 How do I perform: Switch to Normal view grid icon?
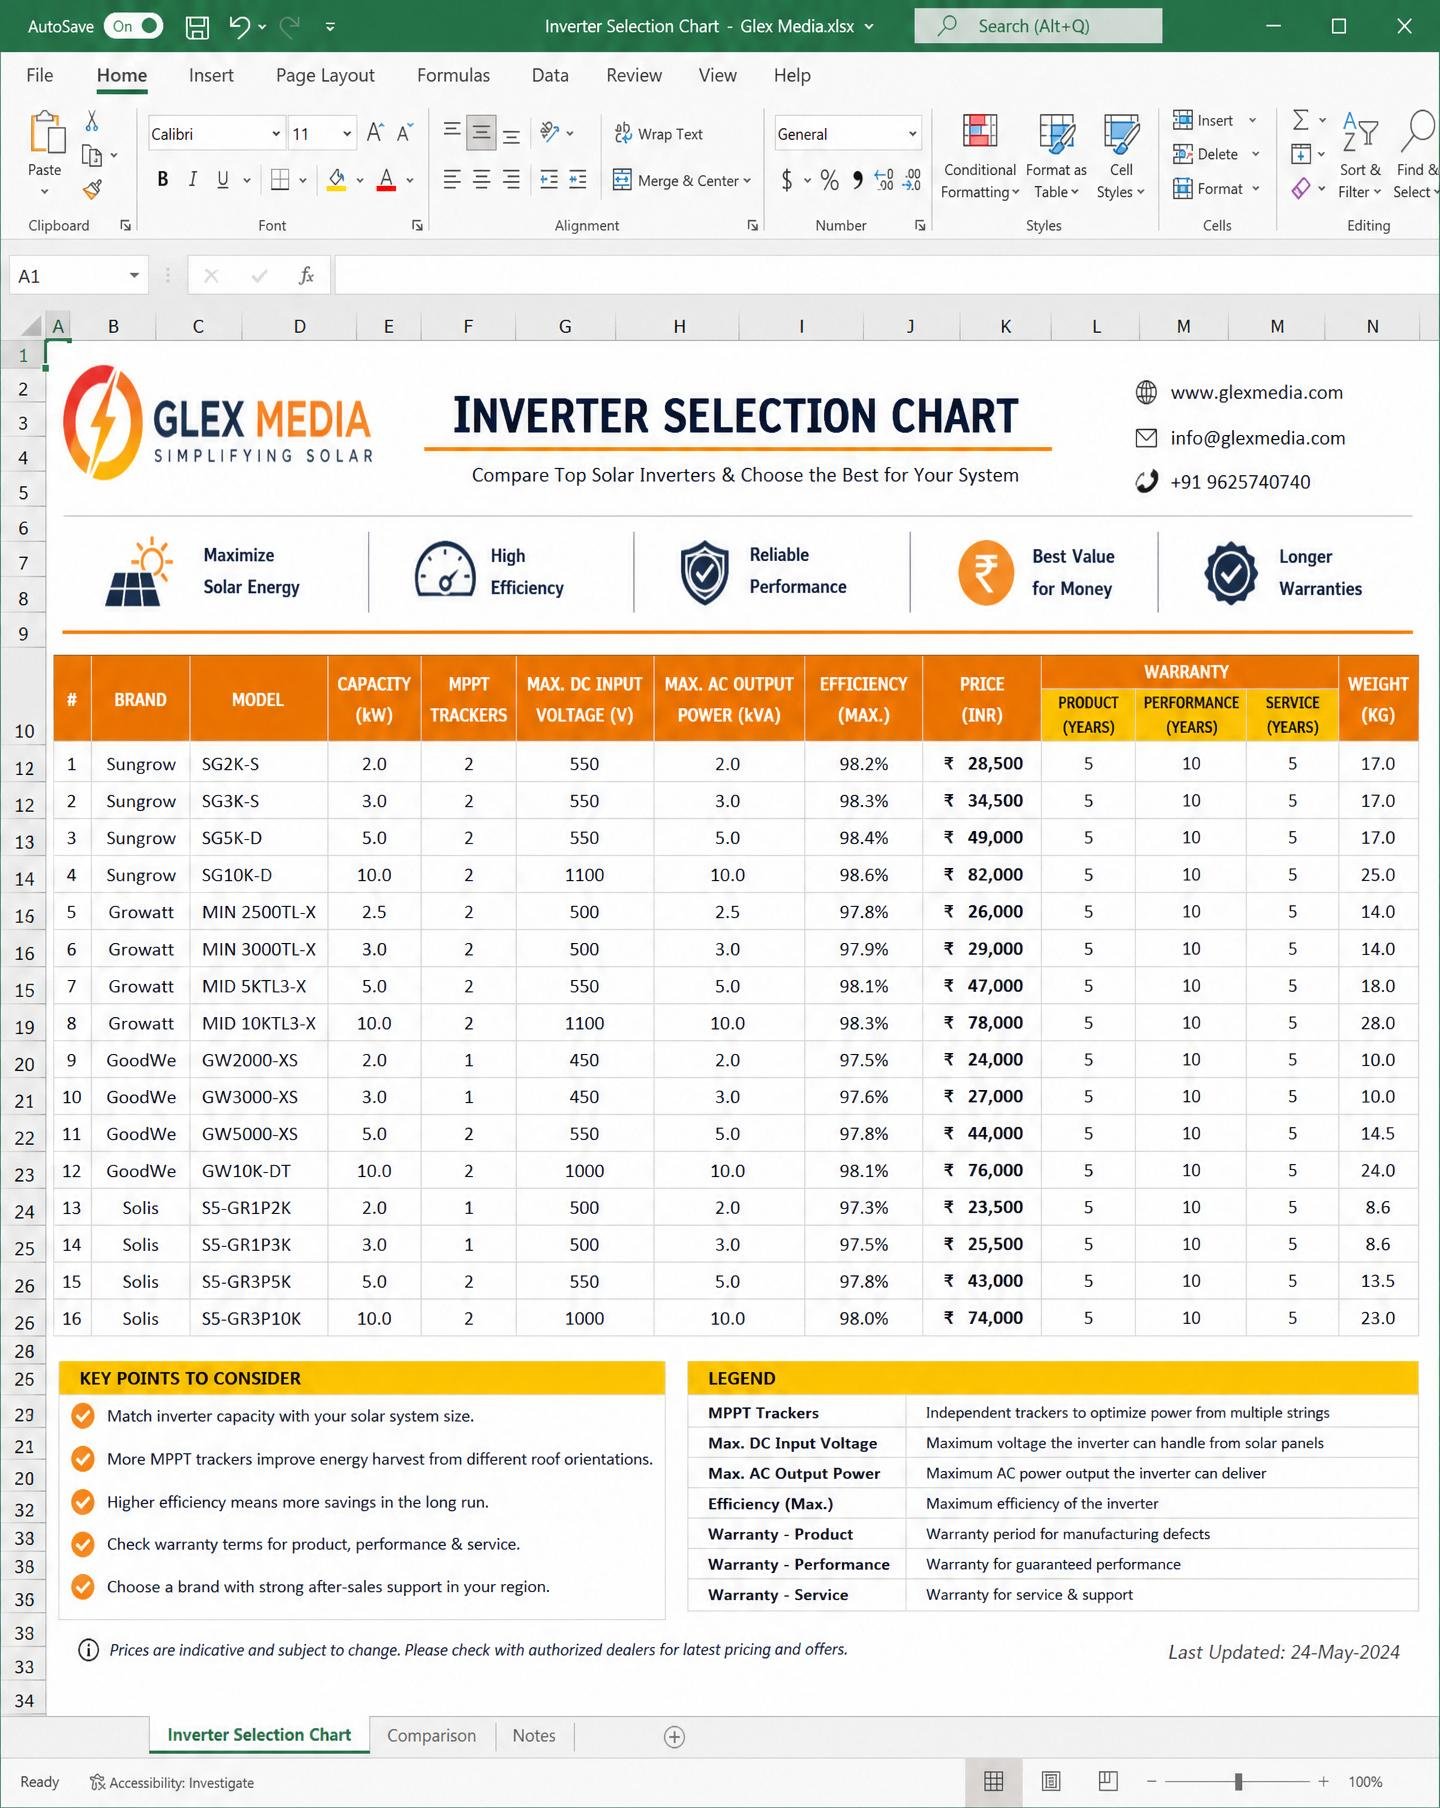coord(994,1781)
